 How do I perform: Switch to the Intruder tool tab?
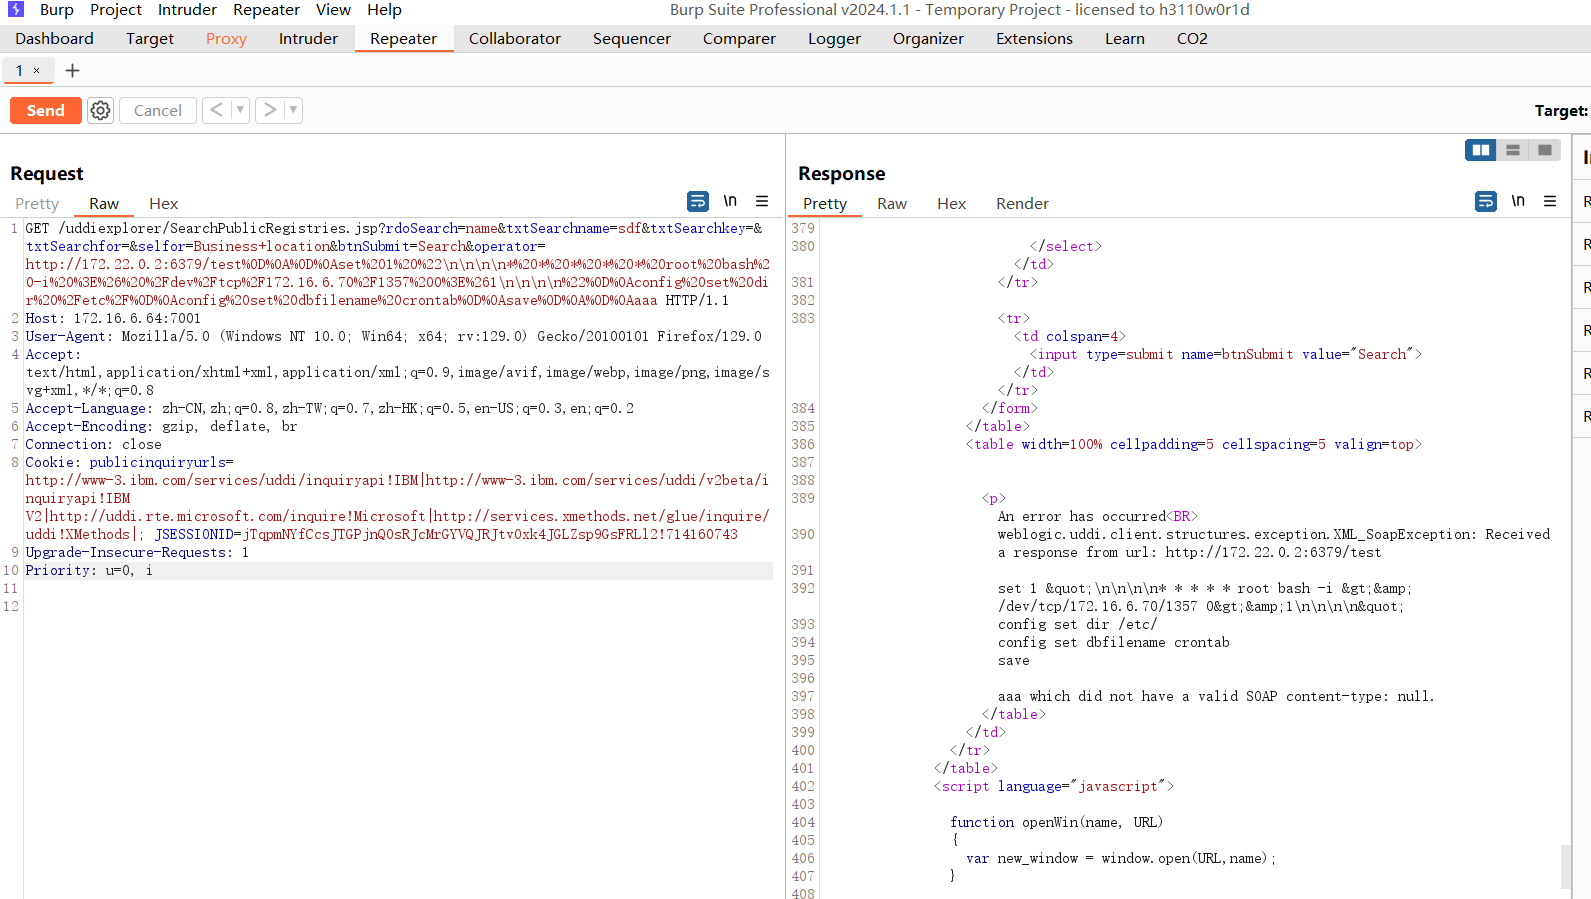tap(308, 39)
